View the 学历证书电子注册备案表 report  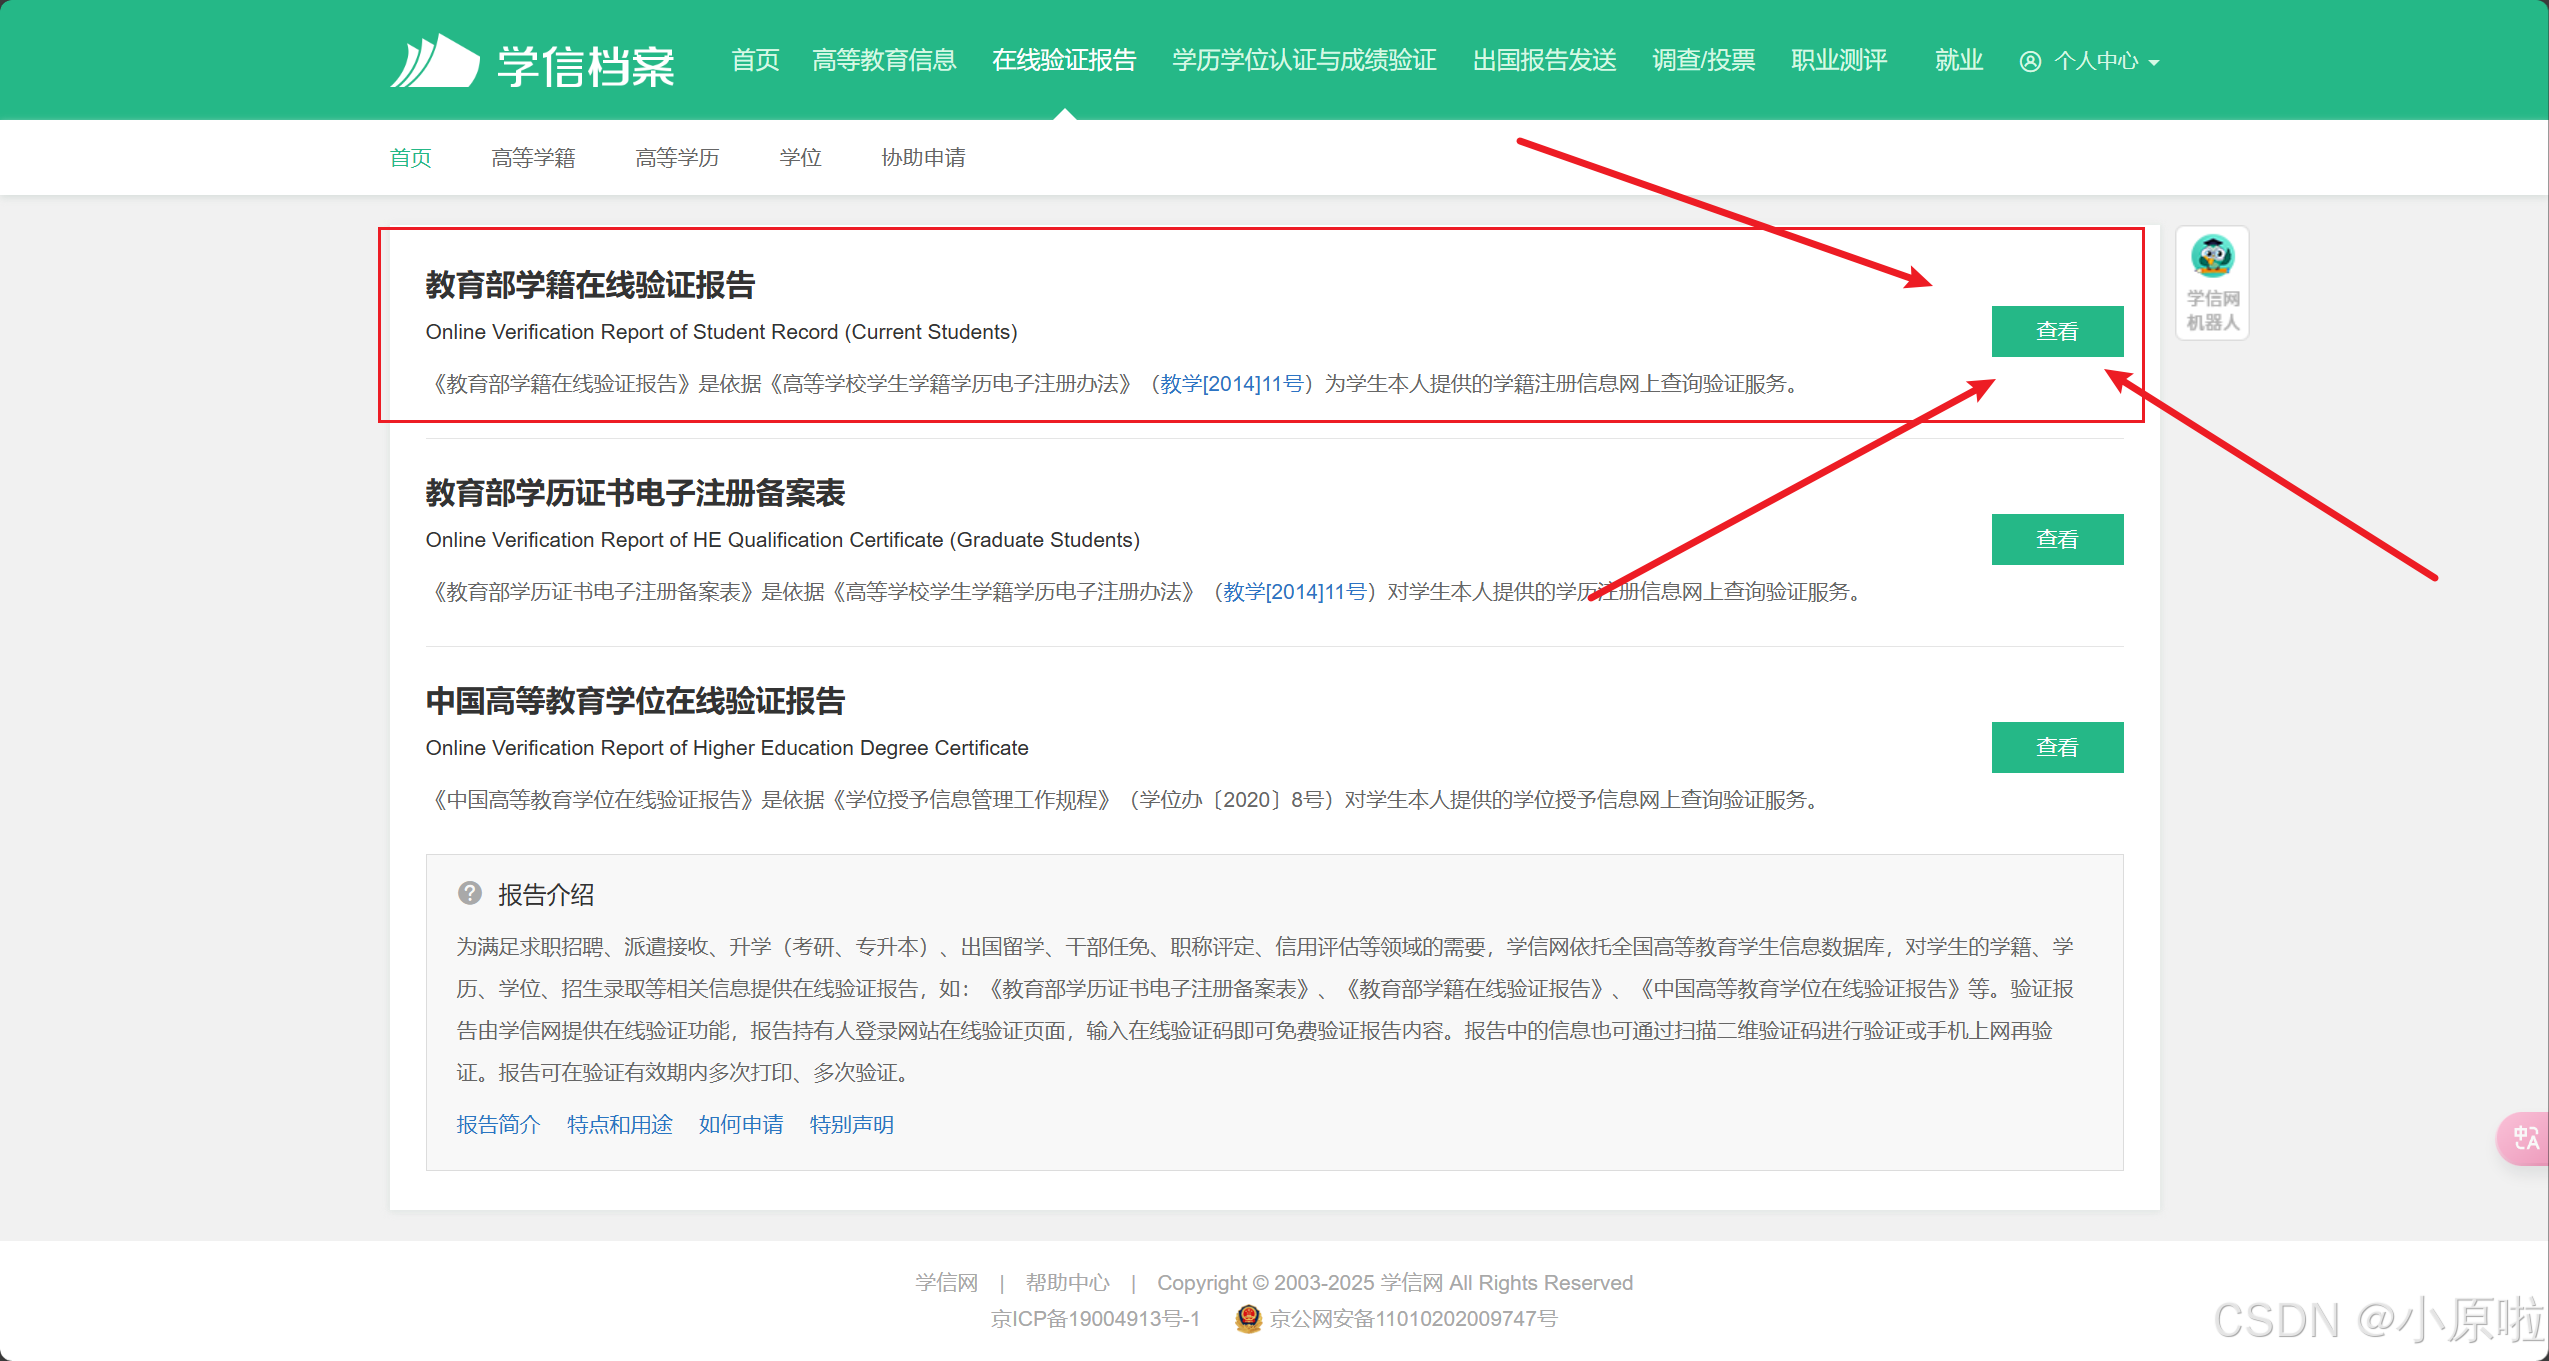pyautogui.click(x=2057, y=539)
